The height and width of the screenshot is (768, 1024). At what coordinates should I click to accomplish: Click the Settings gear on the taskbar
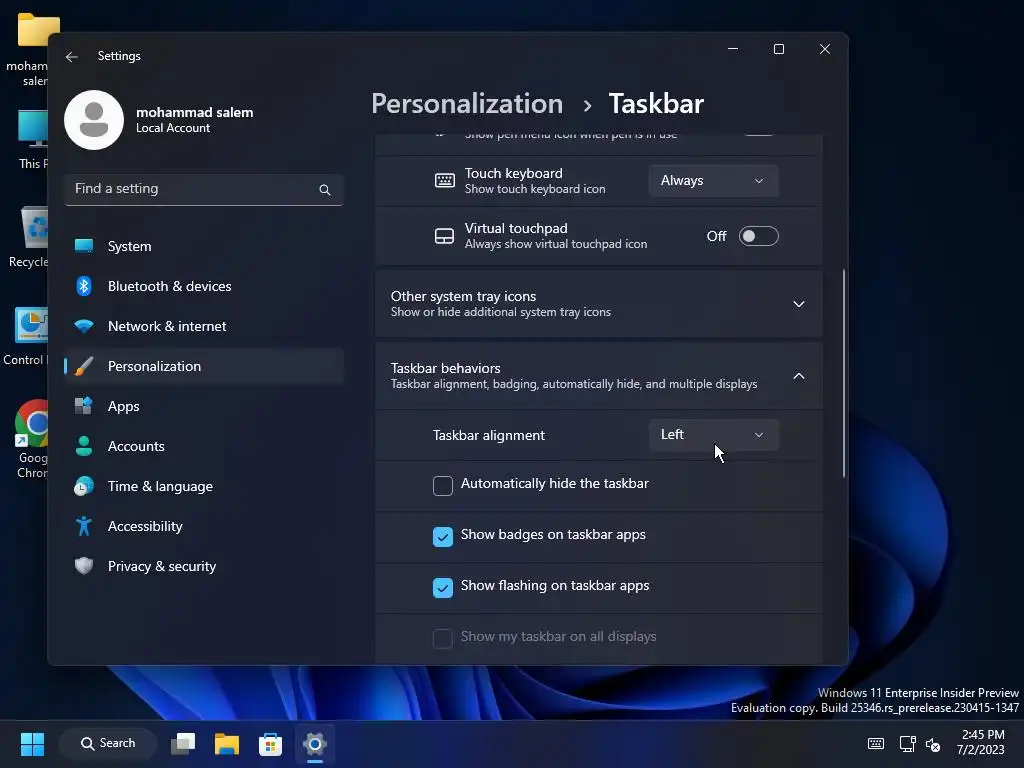click(314, 744)
